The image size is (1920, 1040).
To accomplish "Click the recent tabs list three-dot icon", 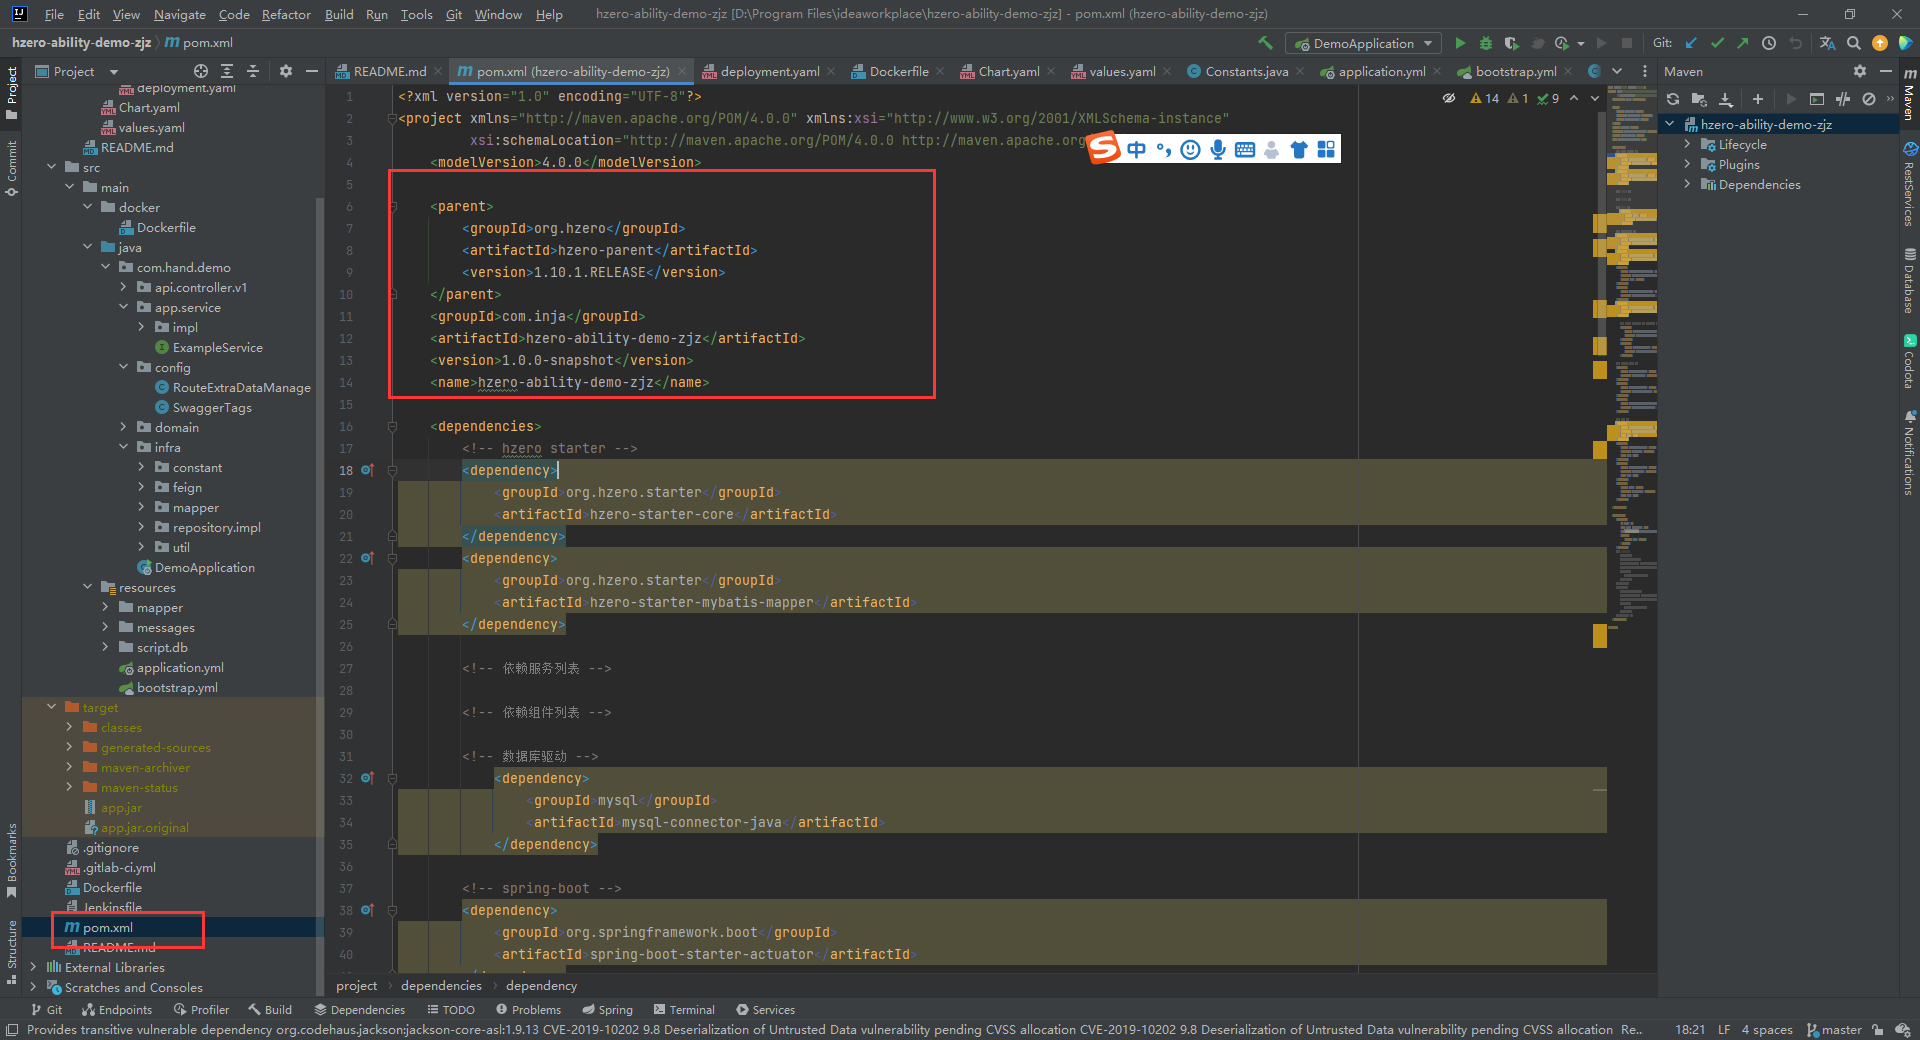I will 1645,71.
